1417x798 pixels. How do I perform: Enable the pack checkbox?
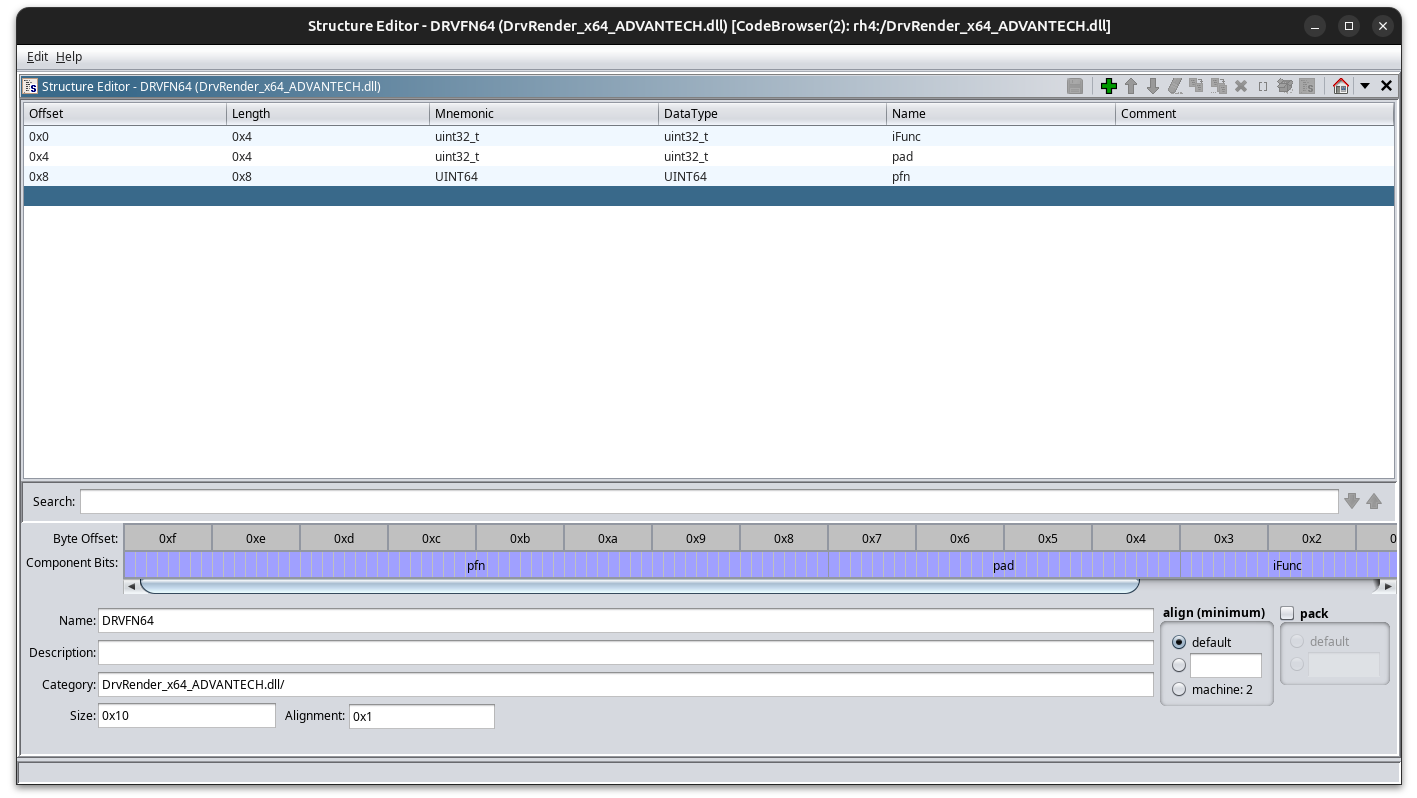[1287, 613]
